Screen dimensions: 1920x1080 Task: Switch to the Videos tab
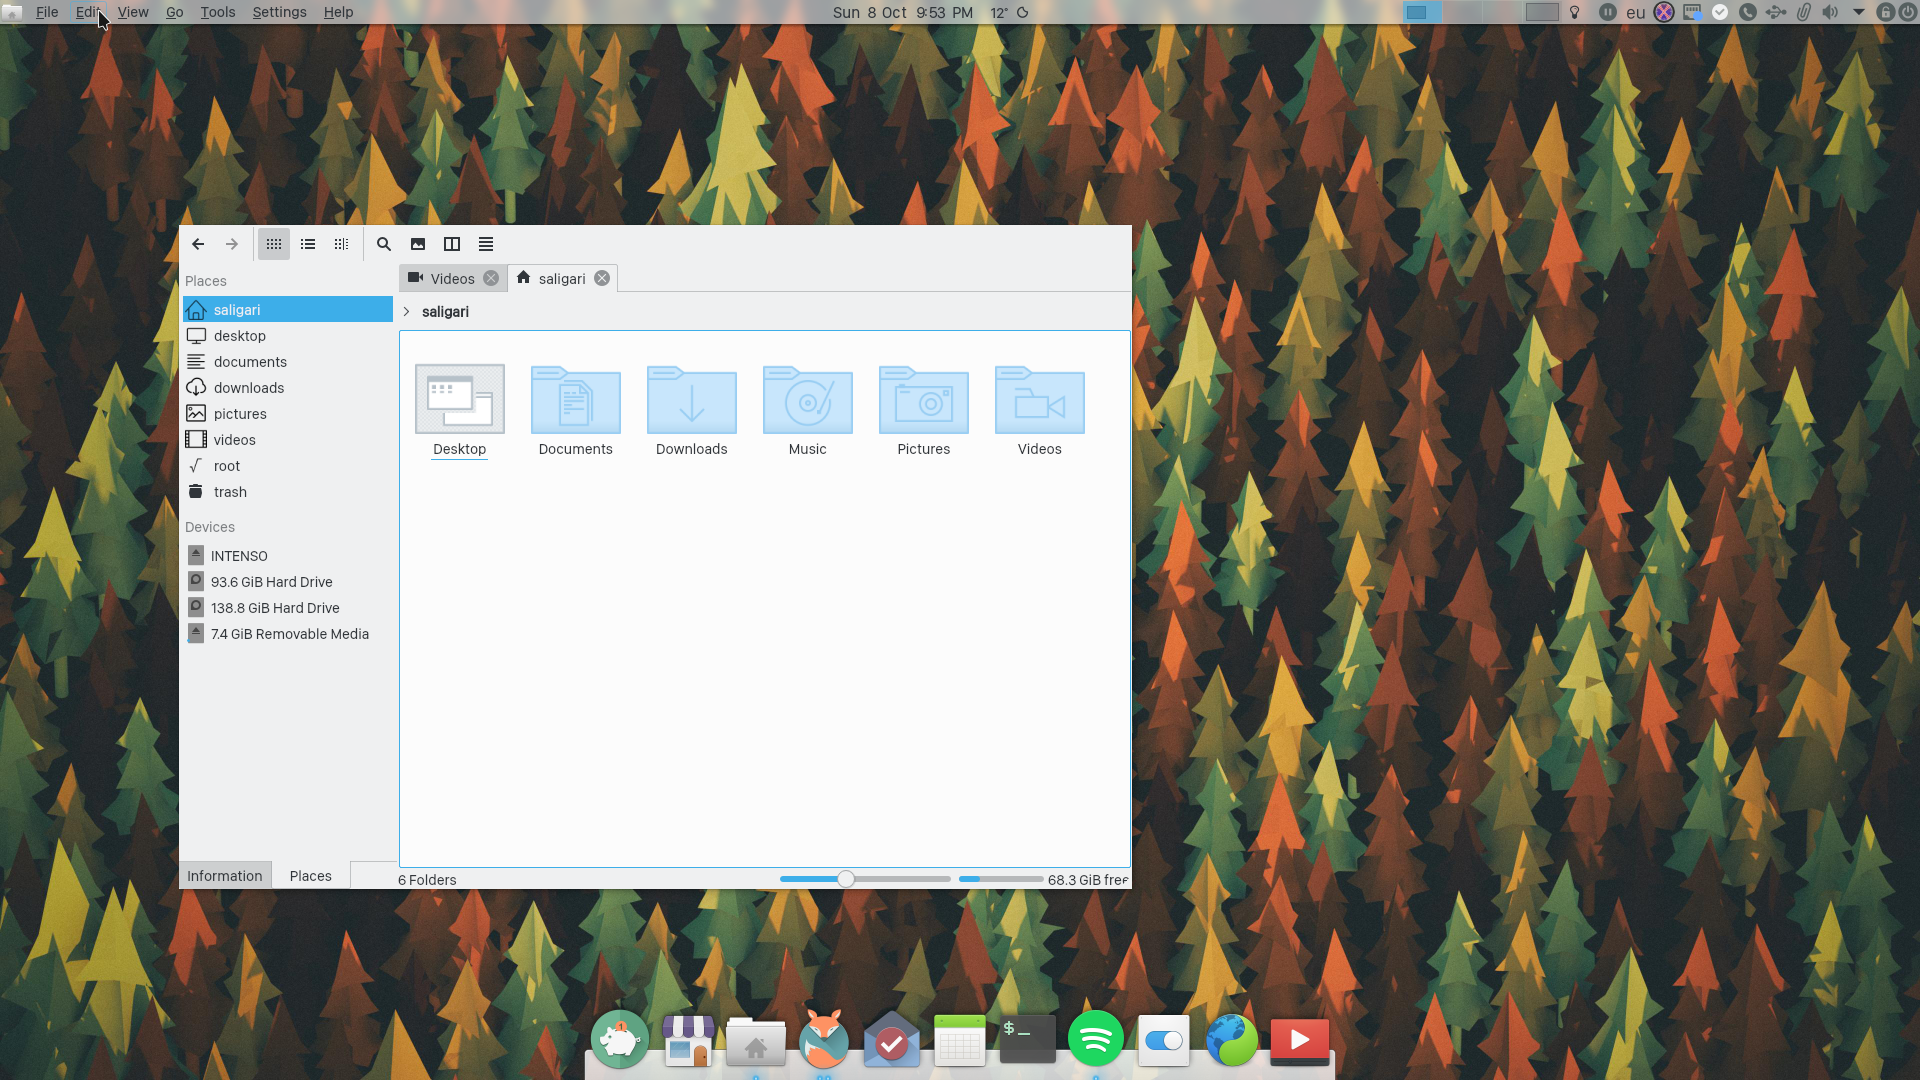(x=452, y=278)
